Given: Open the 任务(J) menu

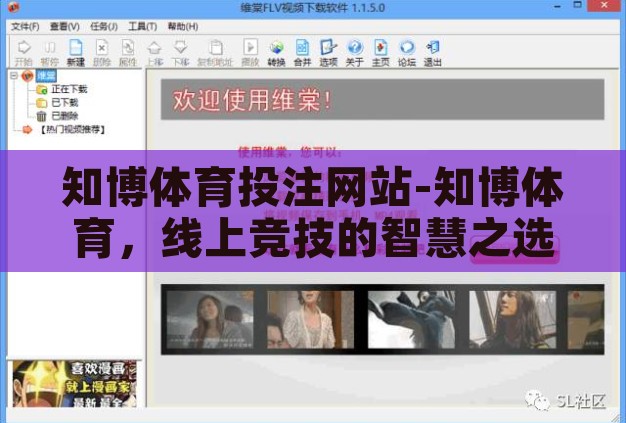Looking at the screenshot, I should 104,26.
